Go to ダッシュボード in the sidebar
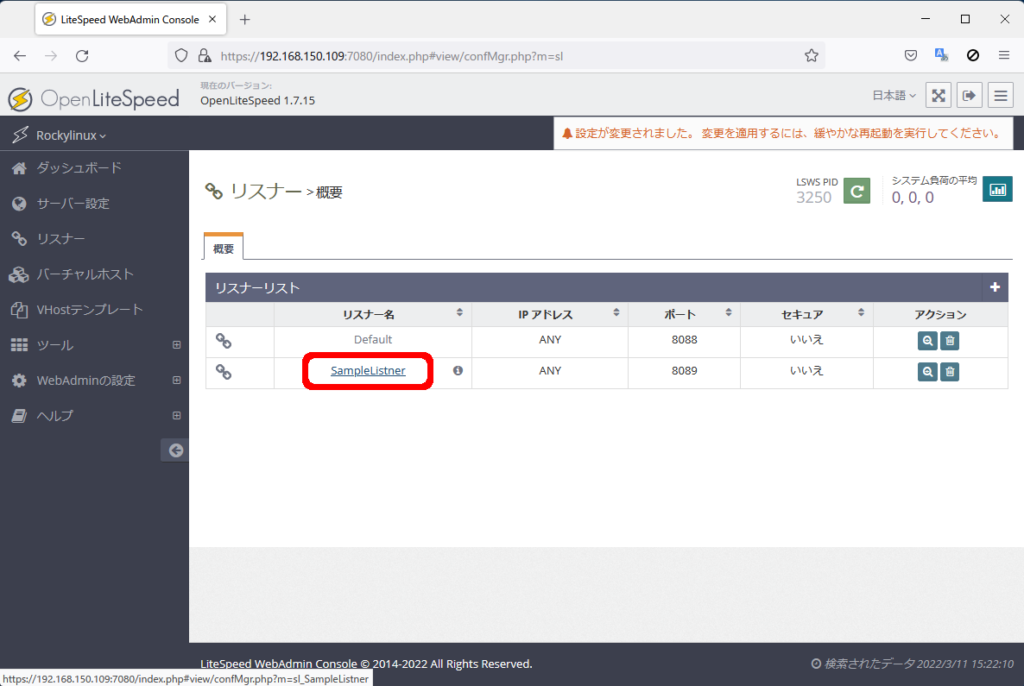Viewport: 1024px width, 686px height. coord(78,168)
